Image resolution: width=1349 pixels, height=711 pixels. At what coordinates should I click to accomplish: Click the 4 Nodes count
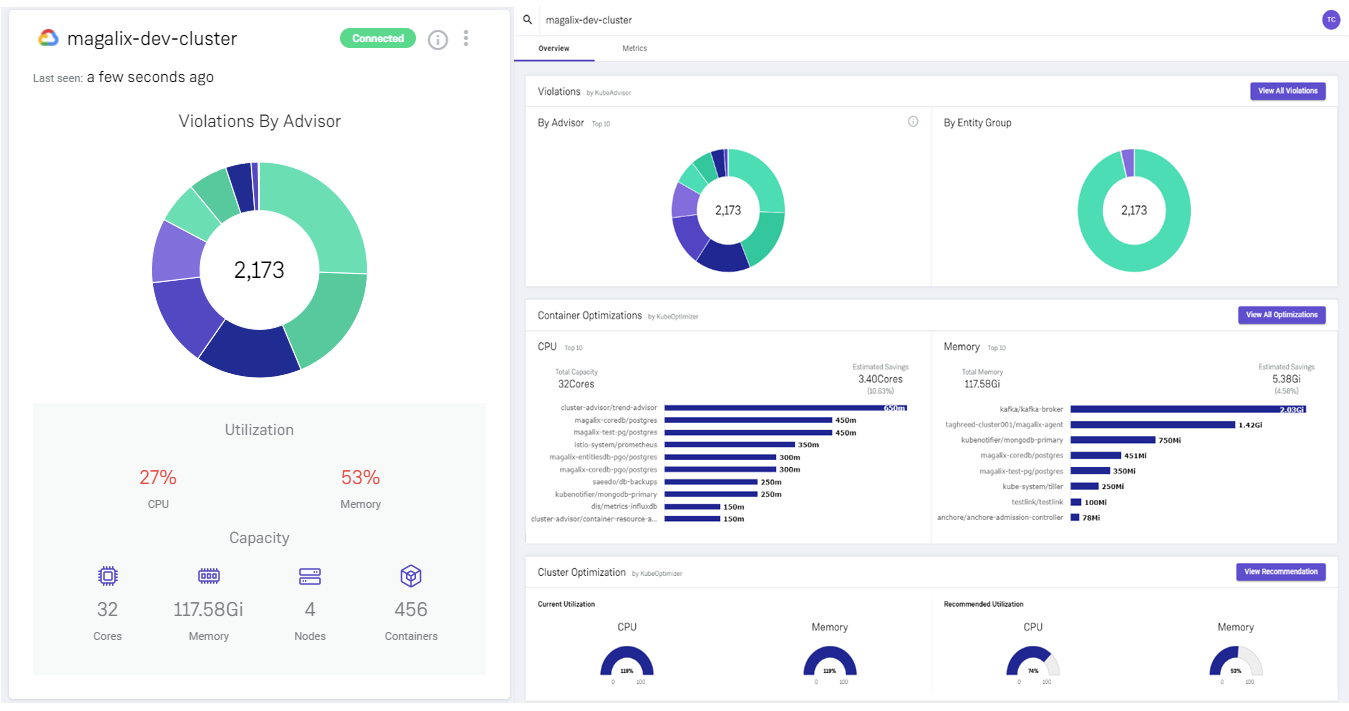[x=310, y=609]
